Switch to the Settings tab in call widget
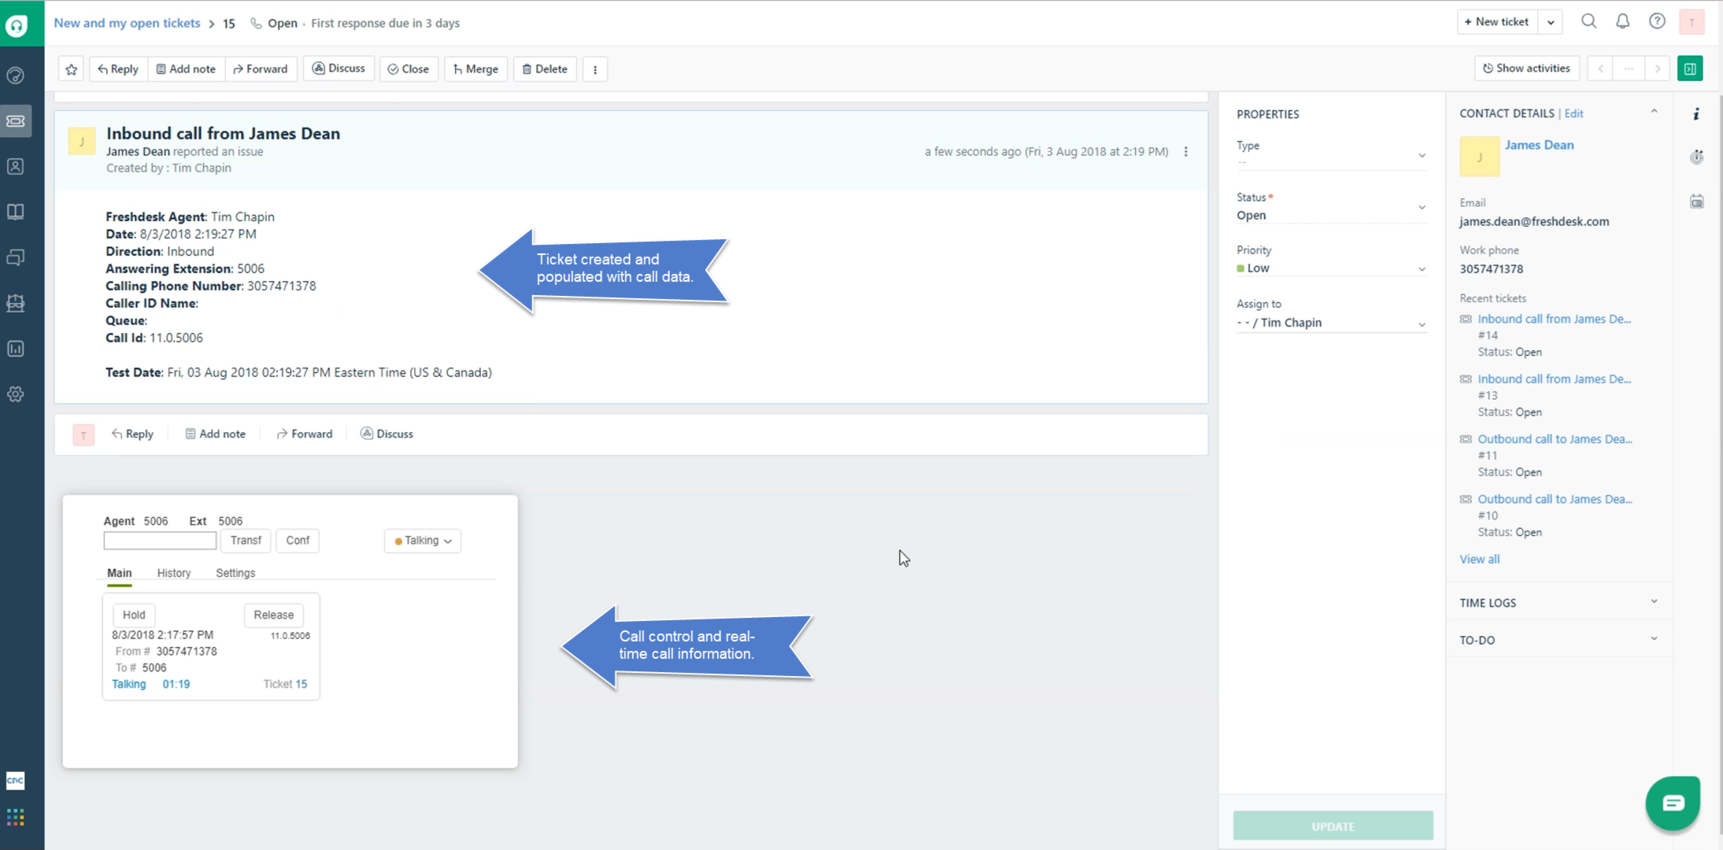1723x850 pixels. pos(235,573)
